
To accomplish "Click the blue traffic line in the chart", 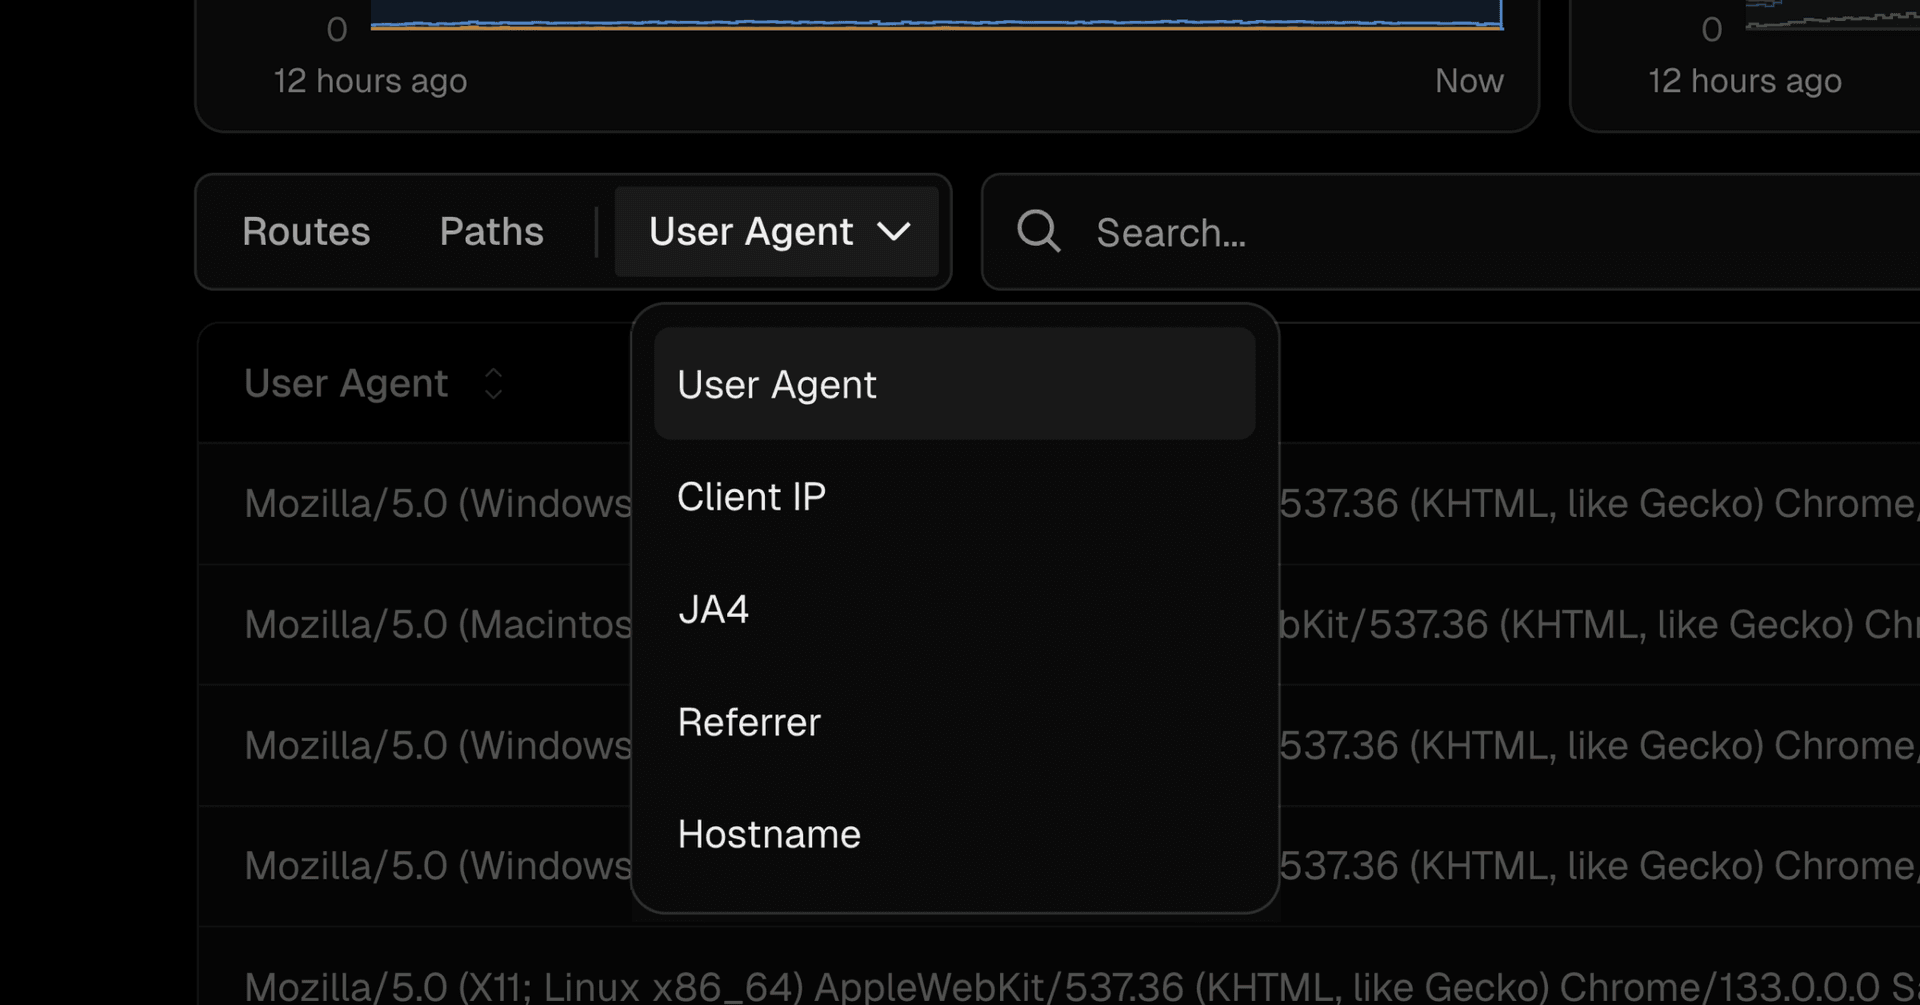I will [x=936, y=21].
